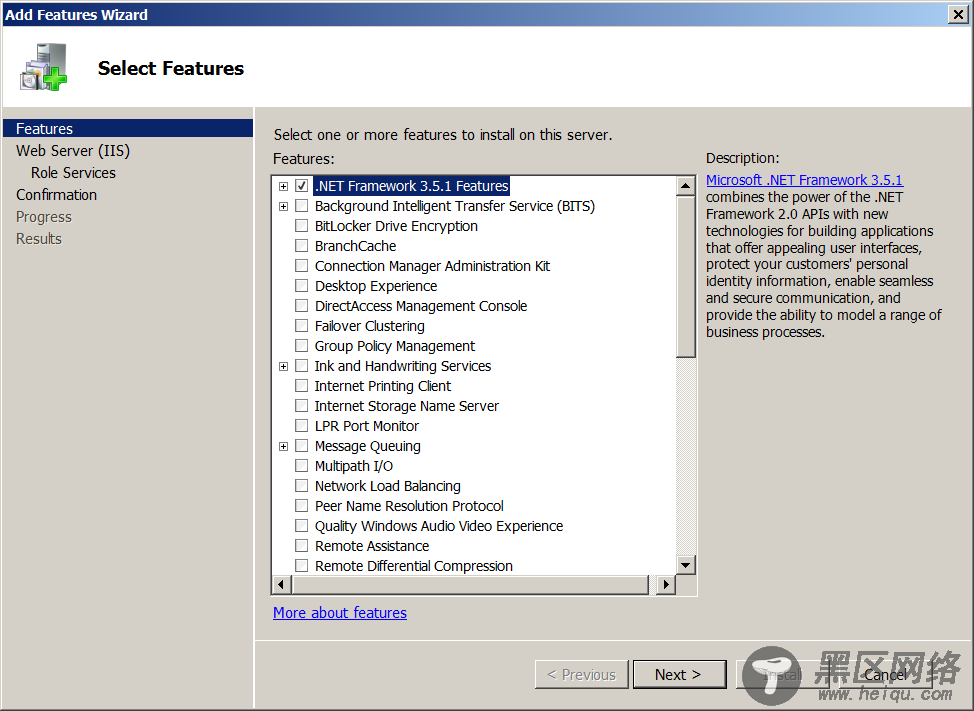Tick Failover Clustering checkbox
The width and height of the screenshot is (974, 711).
(301, 325)
